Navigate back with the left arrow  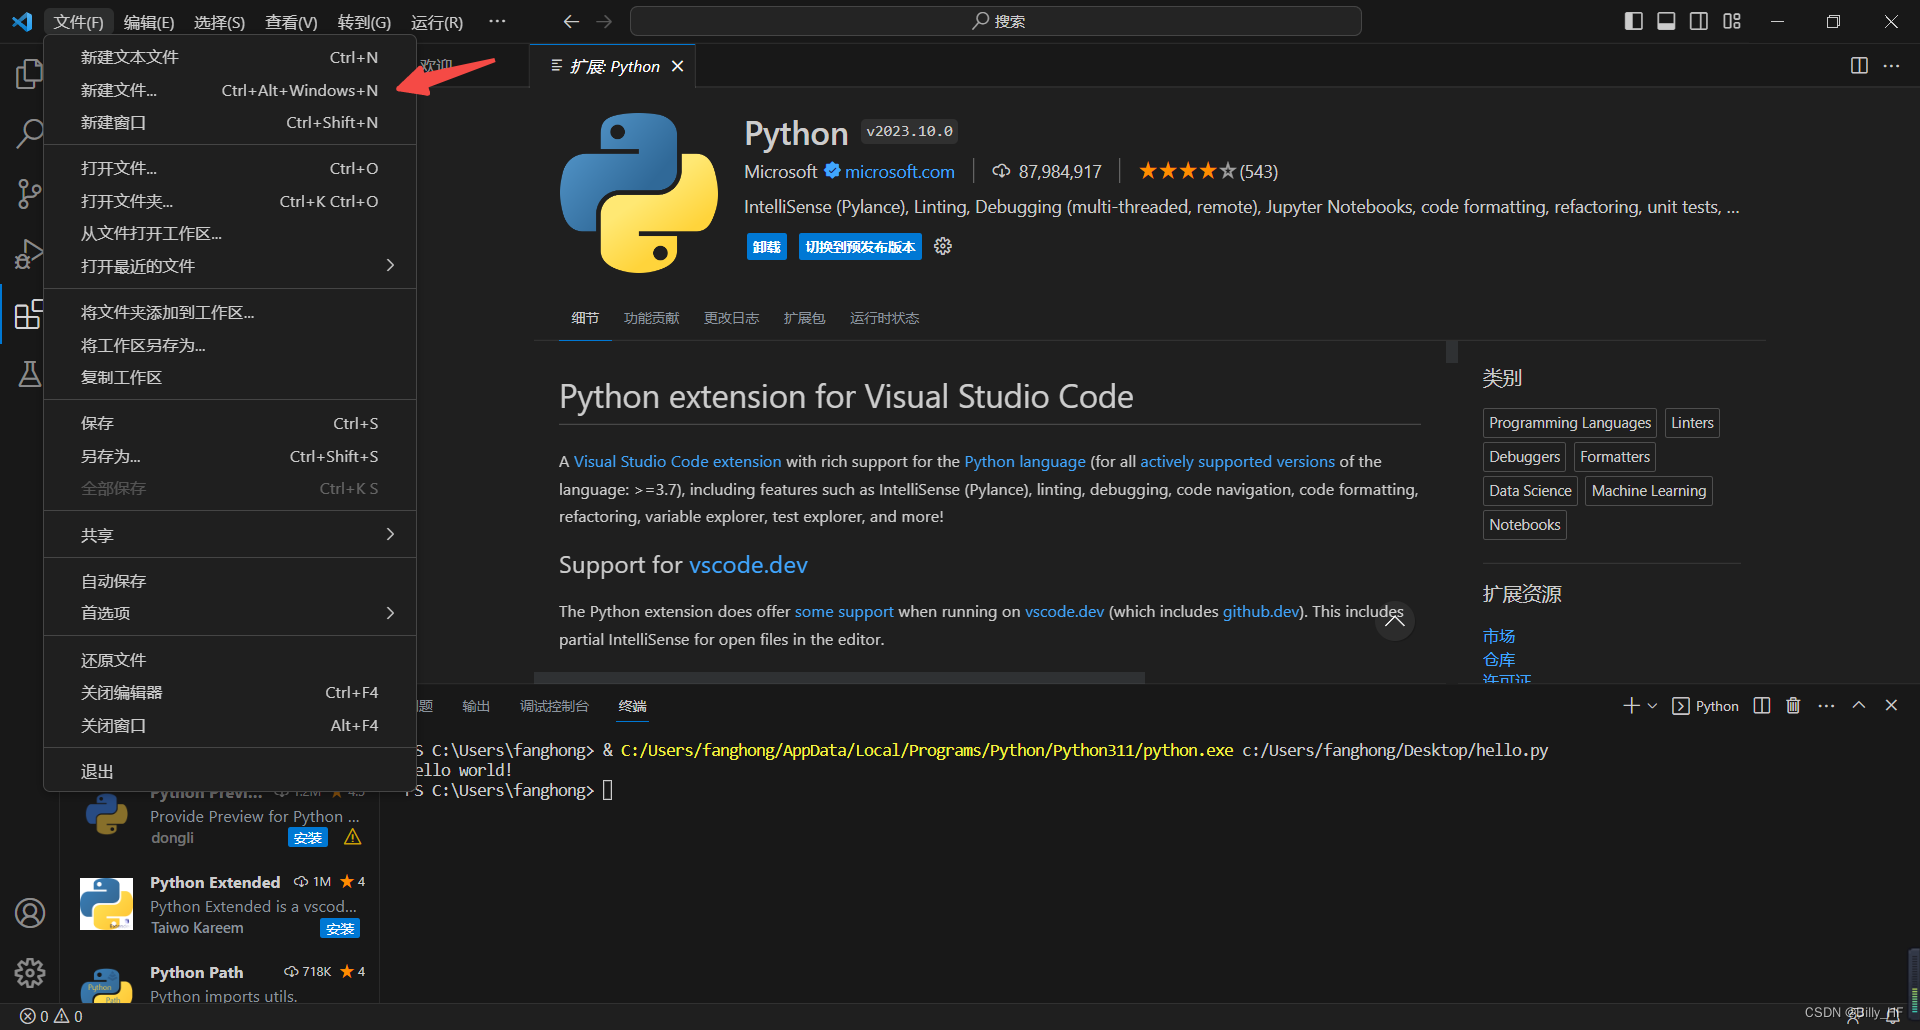tap(571, 21)
